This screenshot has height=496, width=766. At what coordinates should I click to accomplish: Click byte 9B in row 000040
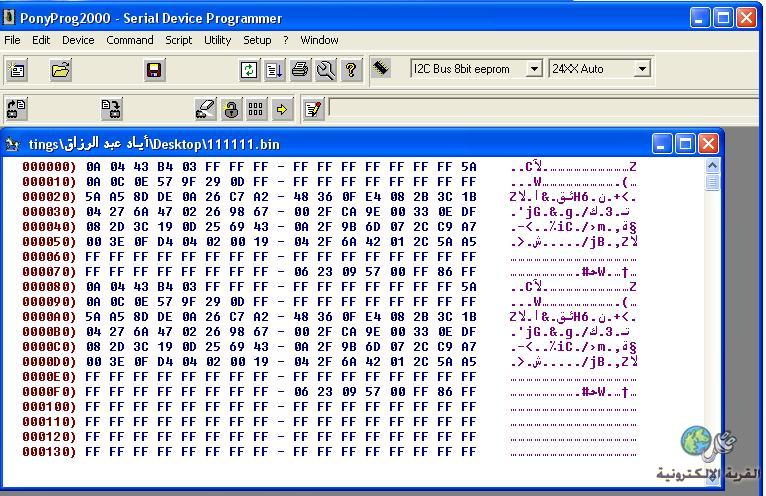pos(349,227)
